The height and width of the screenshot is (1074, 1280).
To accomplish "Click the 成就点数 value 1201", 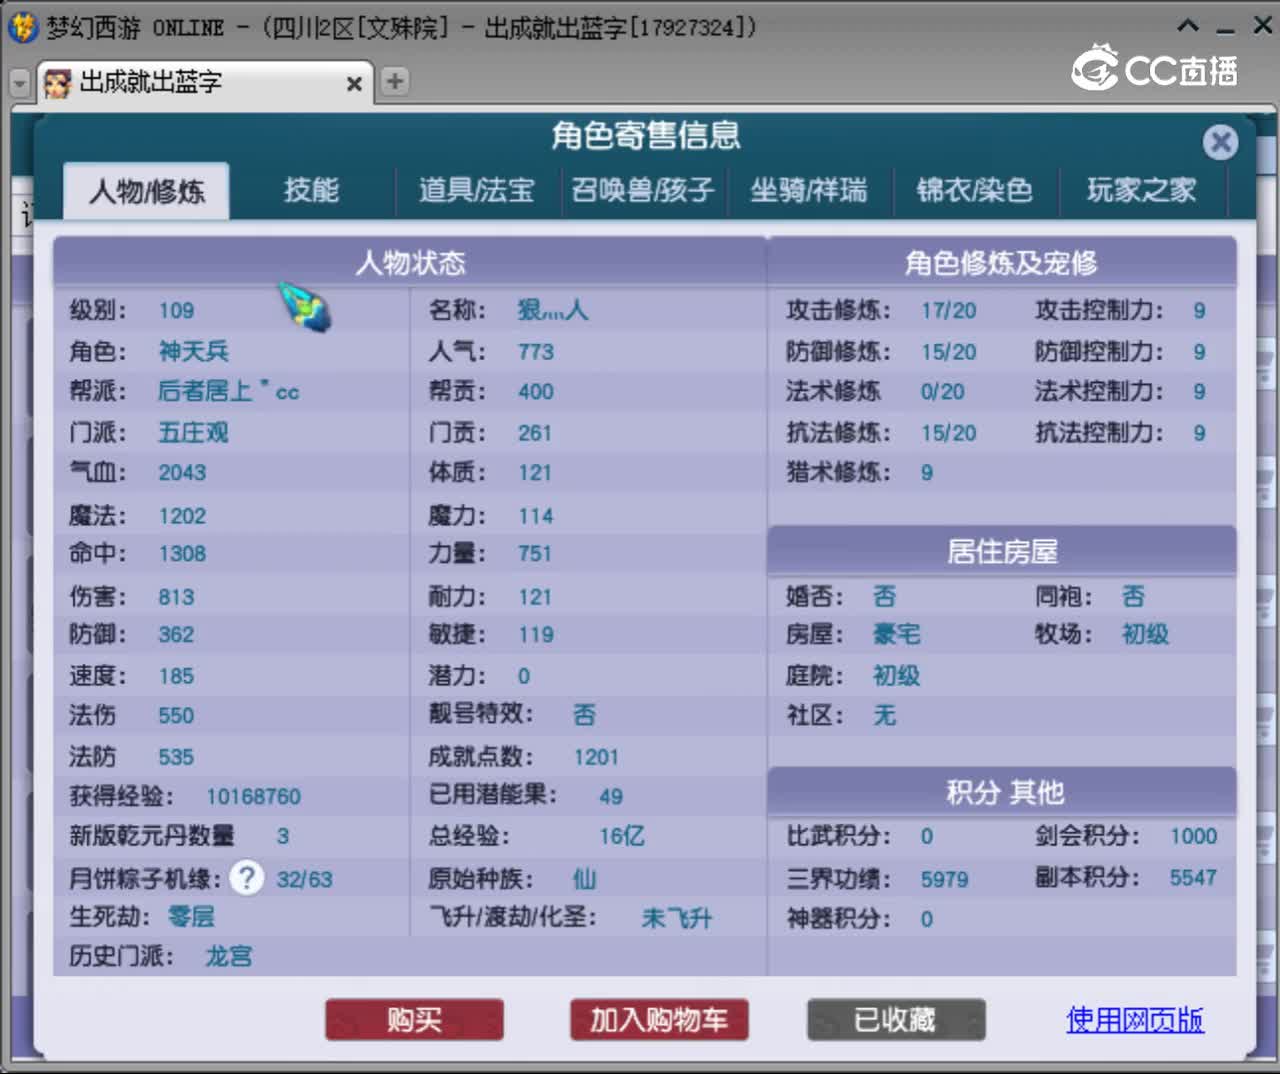I will (x=596, y=757).
